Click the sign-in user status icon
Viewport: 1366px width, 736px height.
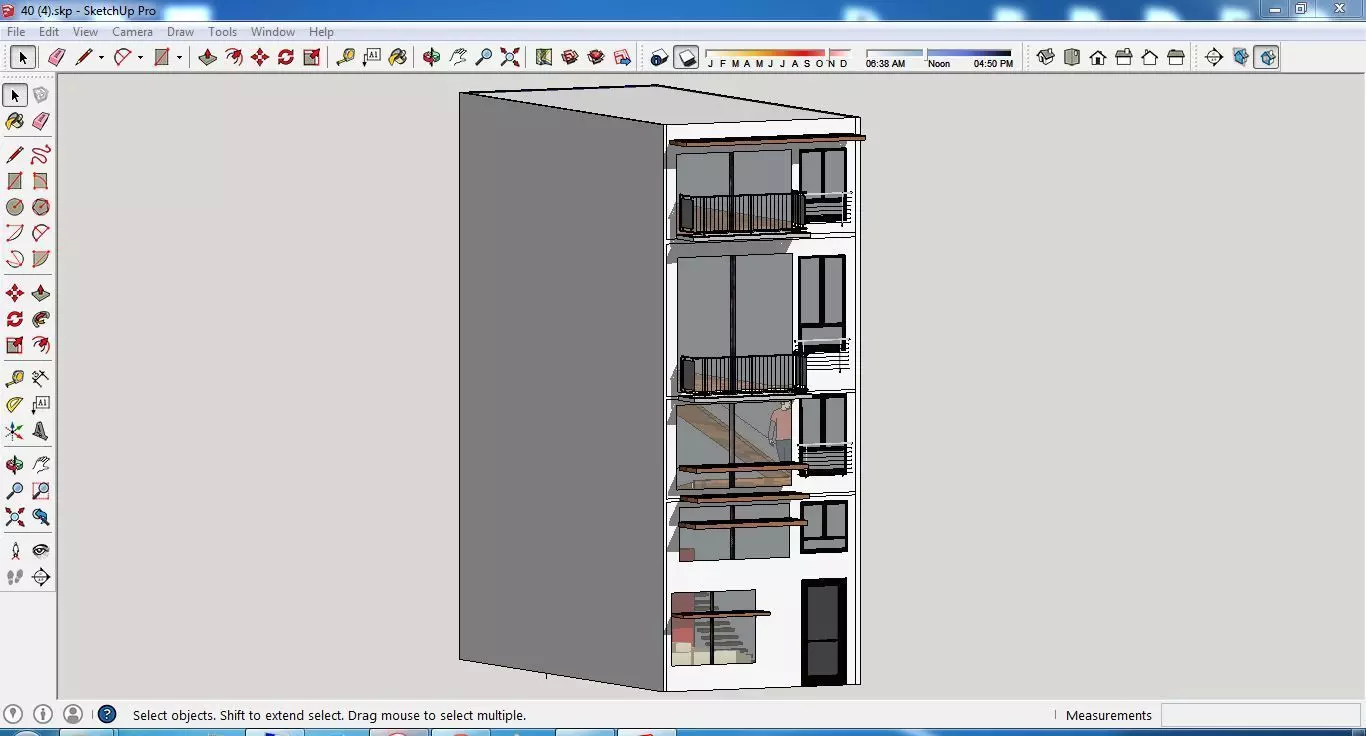click(x=73, y=714)
